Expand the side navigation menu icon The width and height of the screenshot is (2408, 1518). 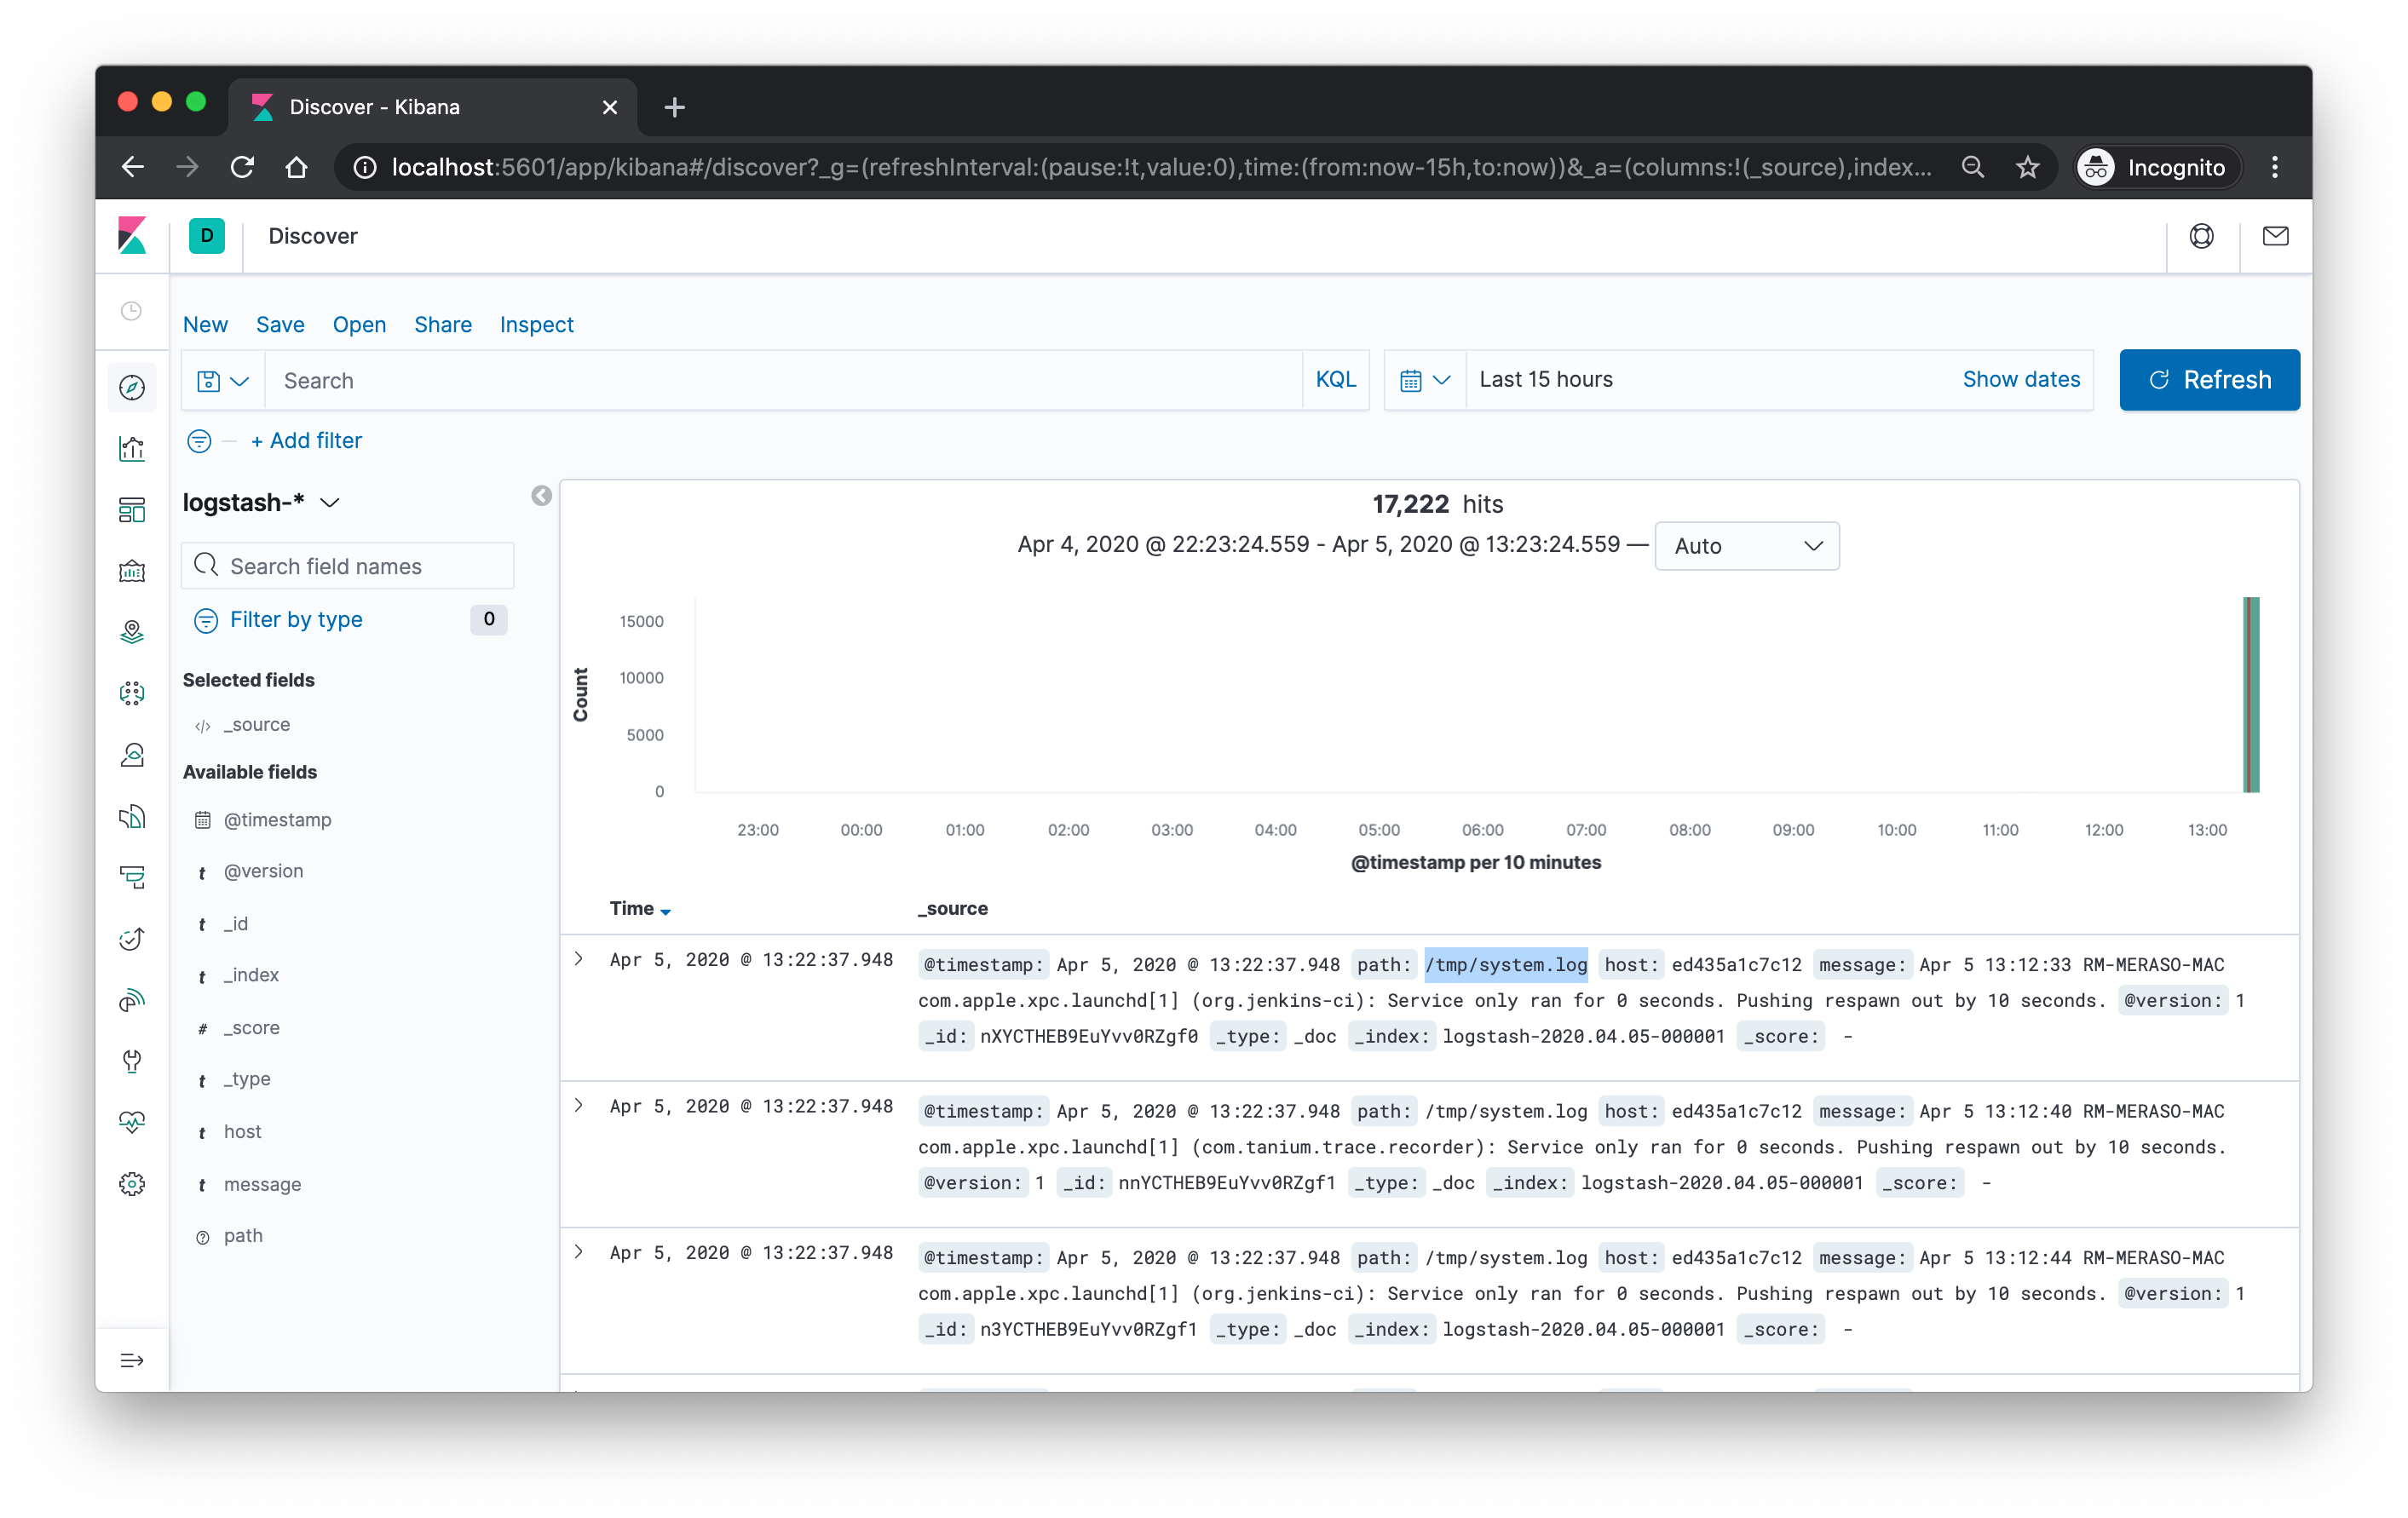click(131, 1360)
